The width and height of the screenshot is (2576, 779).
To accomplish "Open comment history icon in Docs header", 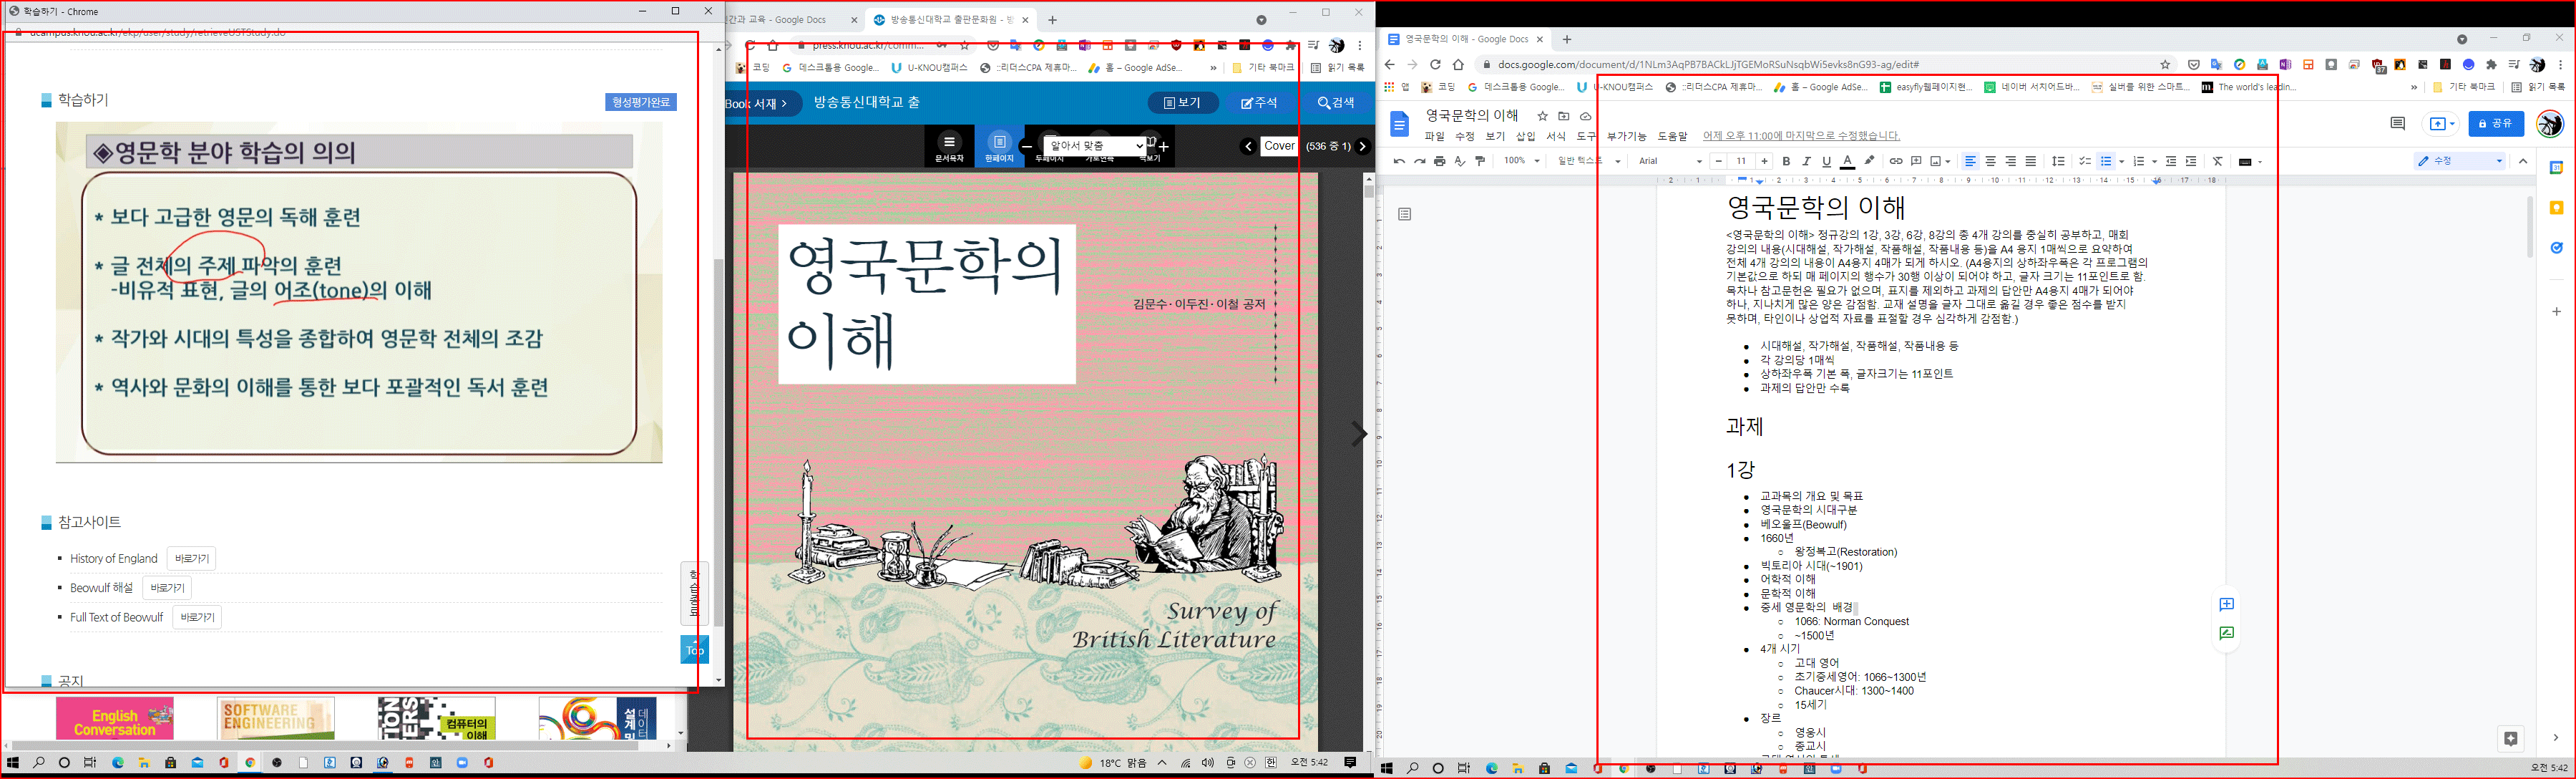I will click(2397, 124).
